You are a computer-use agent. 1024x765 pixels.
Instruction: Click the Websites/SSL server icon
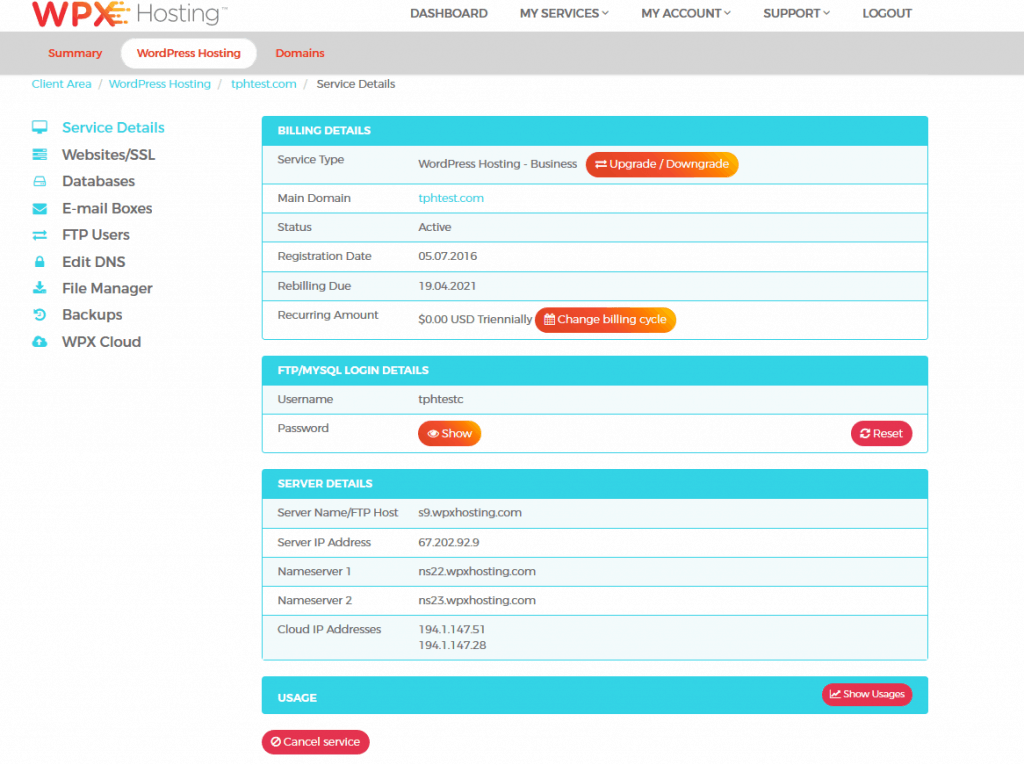coord(40,155)
